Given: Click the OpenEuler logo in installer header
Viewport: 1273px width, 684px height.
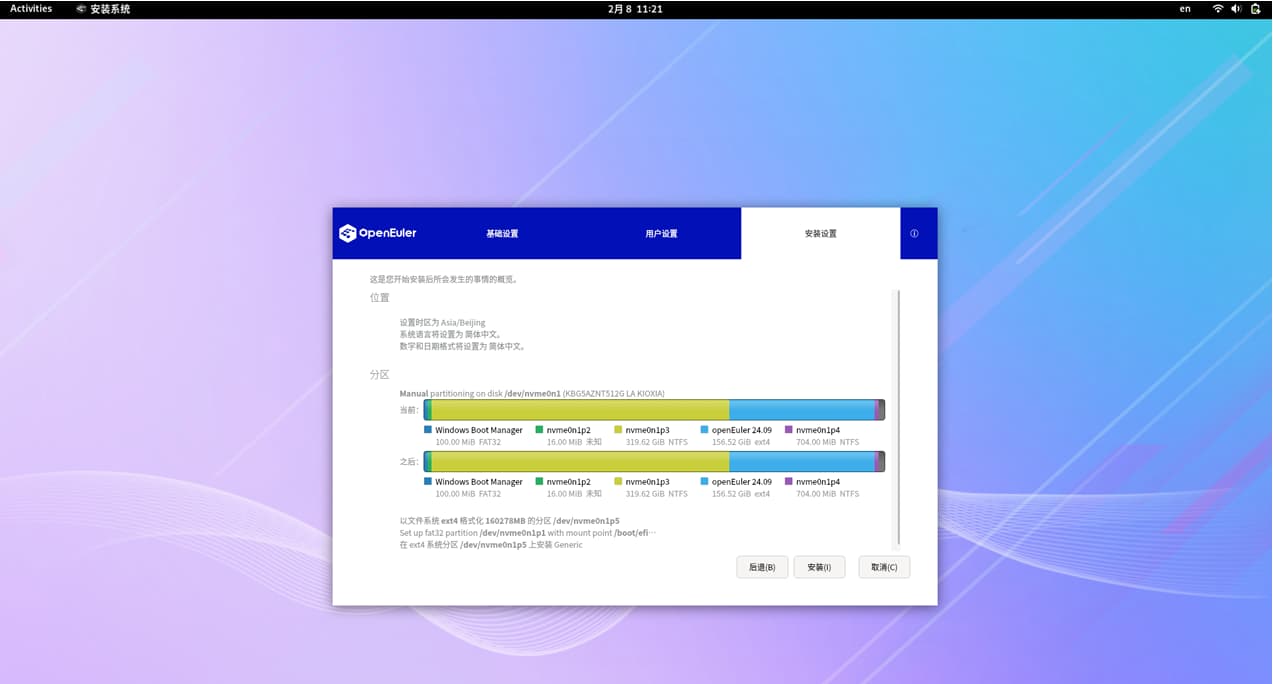Looking at the screenshot, I should (378, 233).
